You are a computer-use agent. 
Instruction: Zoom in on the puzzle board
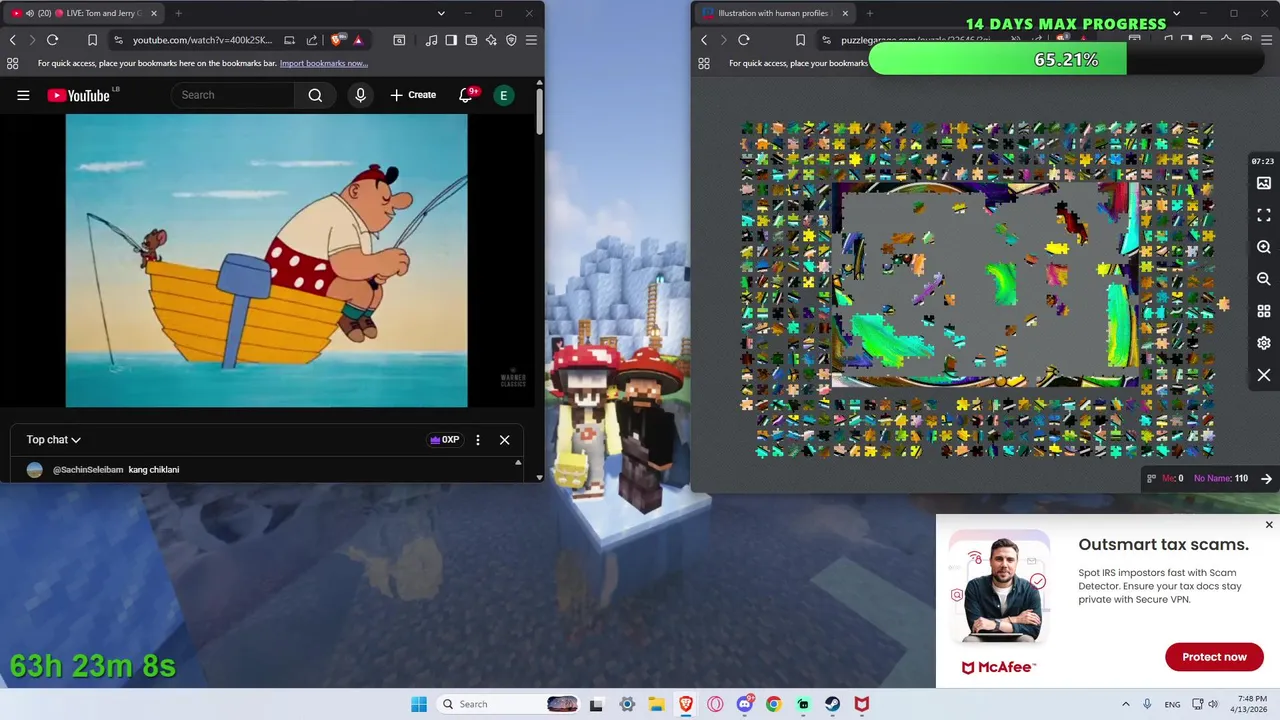tap(1264, 247)
